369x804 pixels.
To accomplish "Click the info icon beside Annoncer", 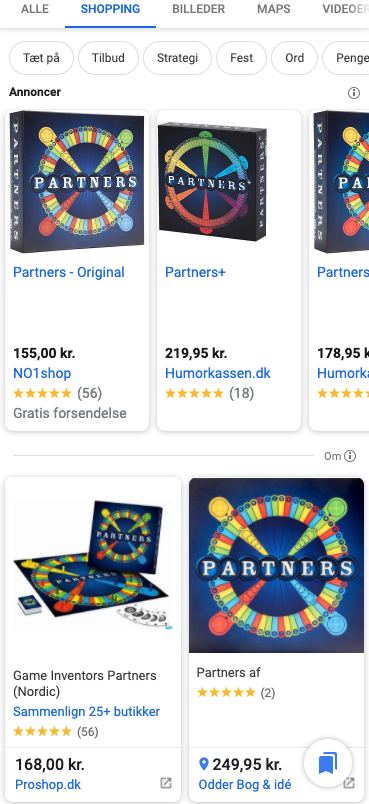I will (354, 93).
